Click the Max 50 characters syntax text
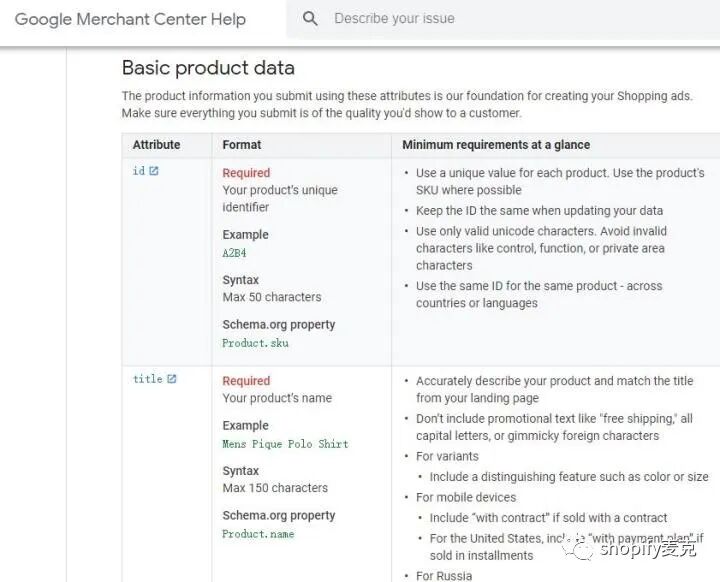 [272, 297]
